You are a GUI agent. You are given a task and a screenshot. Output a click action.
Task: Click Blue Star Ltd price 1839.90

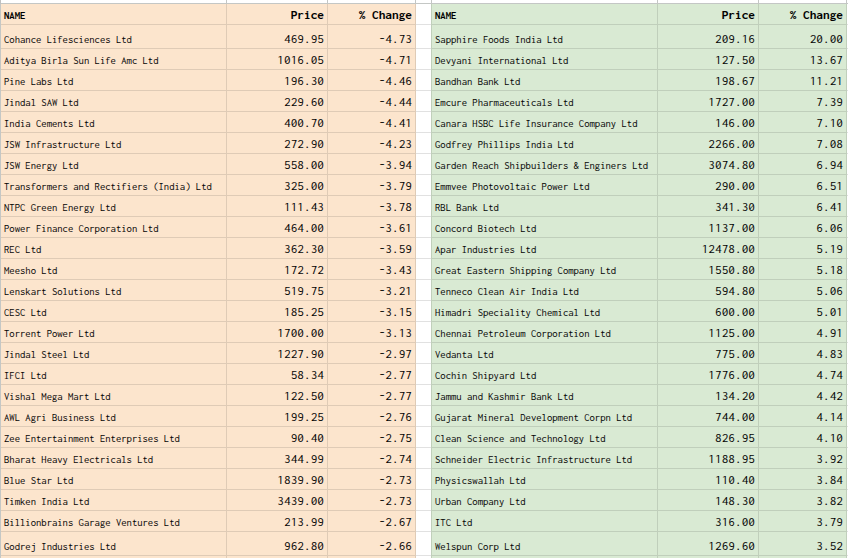pyautogui.click(x=301, y=480)
